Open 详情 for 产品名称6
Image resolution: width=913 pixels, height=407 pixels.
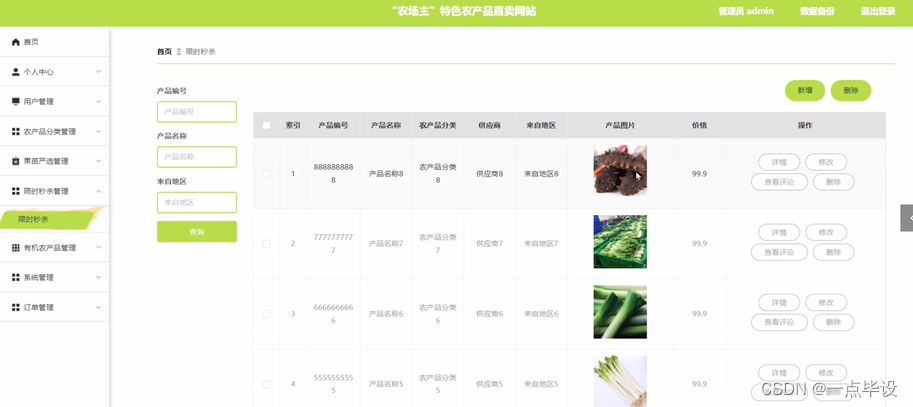[x=779, y=303]
